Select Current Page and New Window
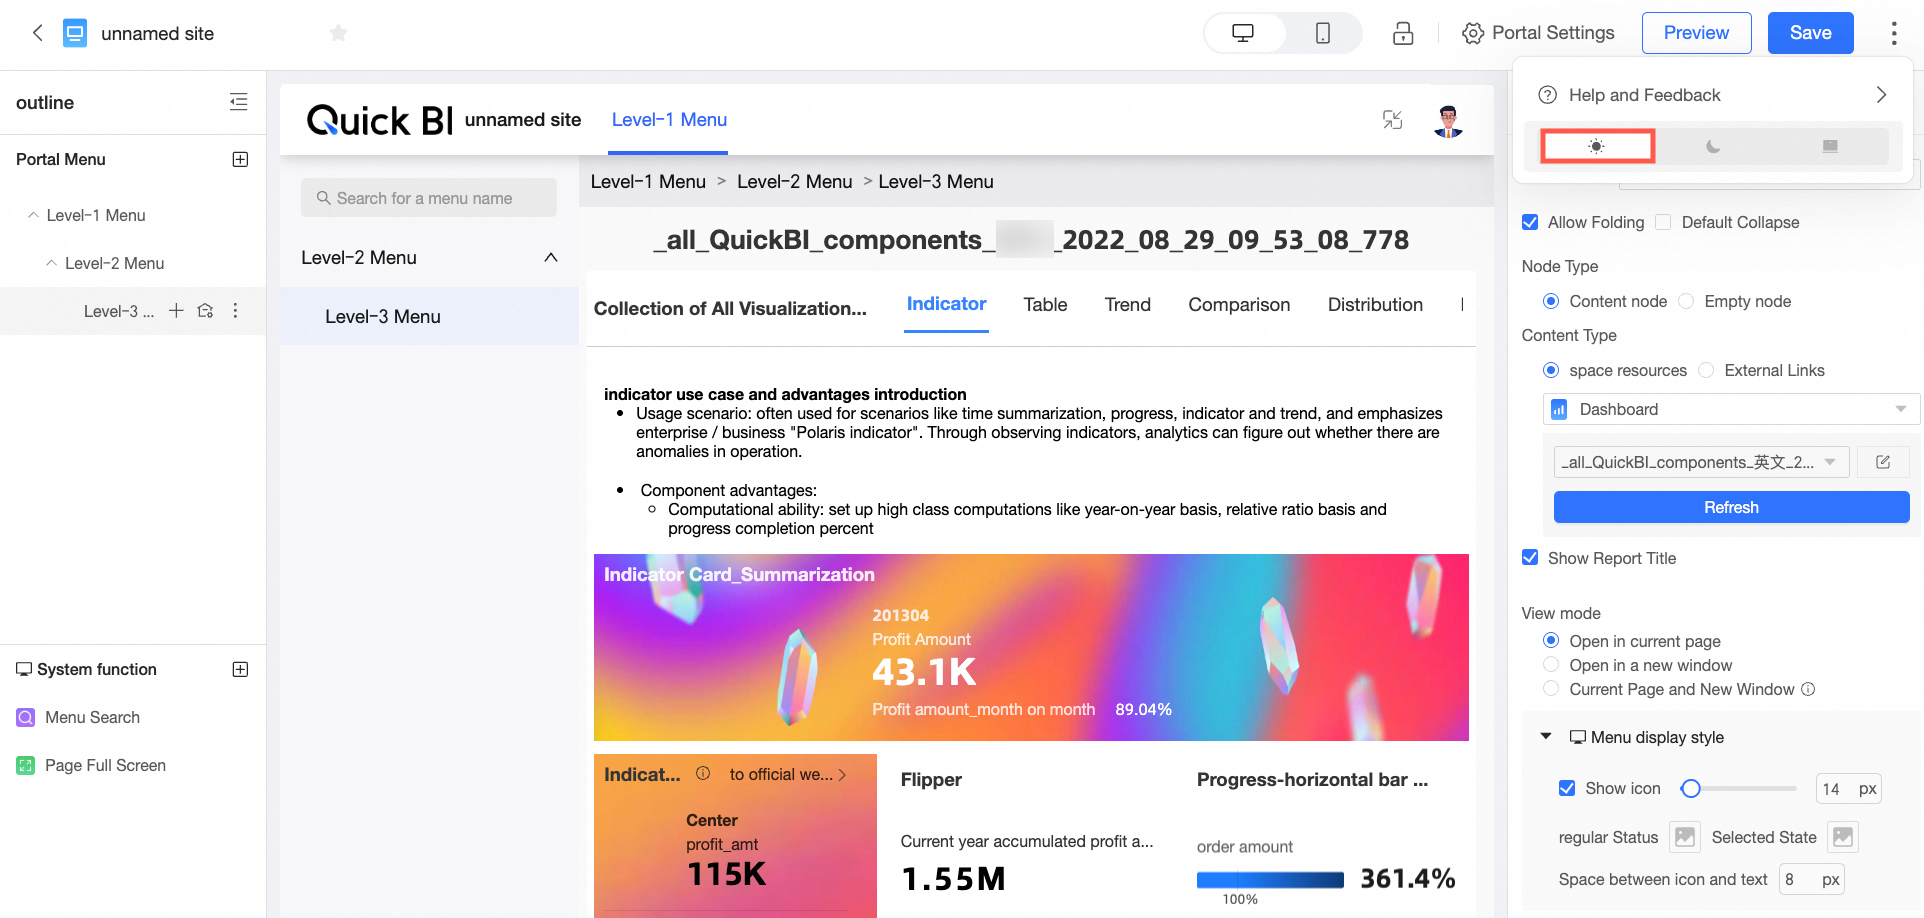Image resolution: width=1924 pixels, height=918 pixels. 1551,689
